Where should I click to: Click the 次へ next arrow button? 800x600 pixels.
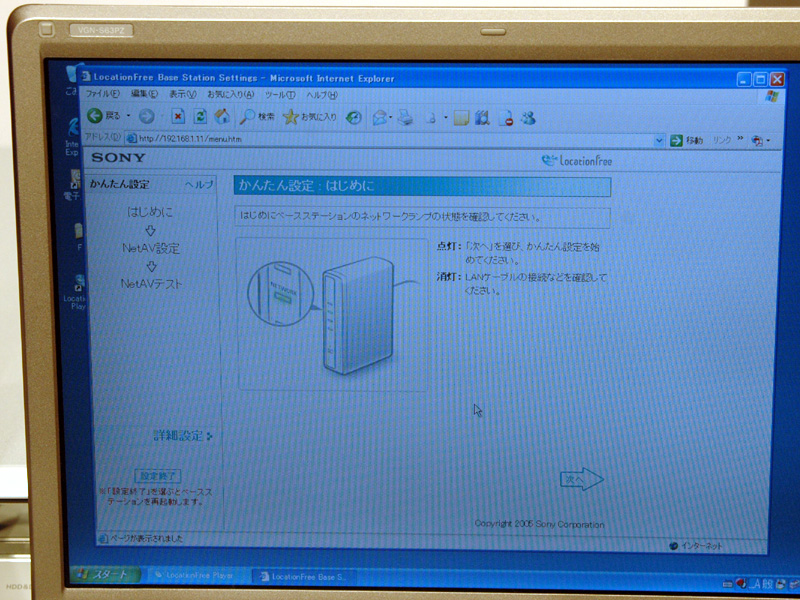click(x=582, y=479)
